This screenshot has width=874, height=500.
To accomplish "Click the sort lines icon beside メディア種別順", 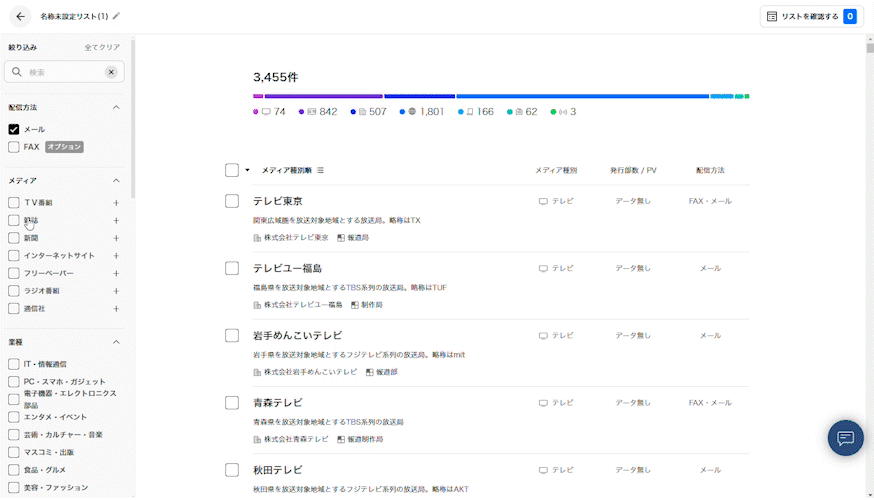I will coord(320,170).
